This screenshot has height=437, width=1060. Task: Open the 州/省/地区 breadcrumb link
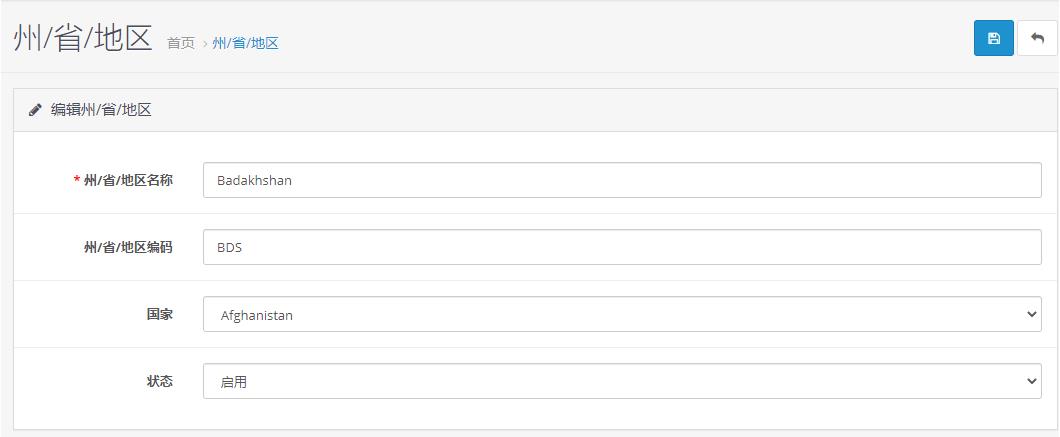coord(245,43)
